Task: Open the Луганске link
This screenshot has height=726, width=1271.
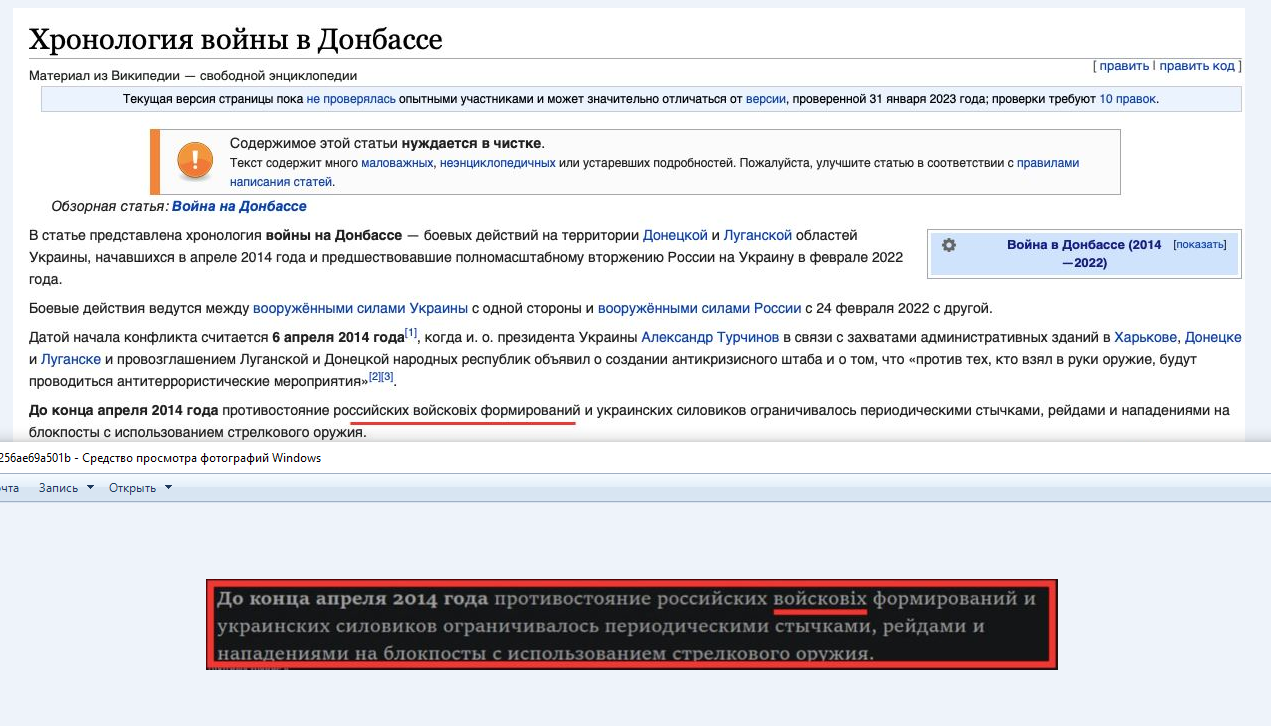Action: (x=71, y=359)
